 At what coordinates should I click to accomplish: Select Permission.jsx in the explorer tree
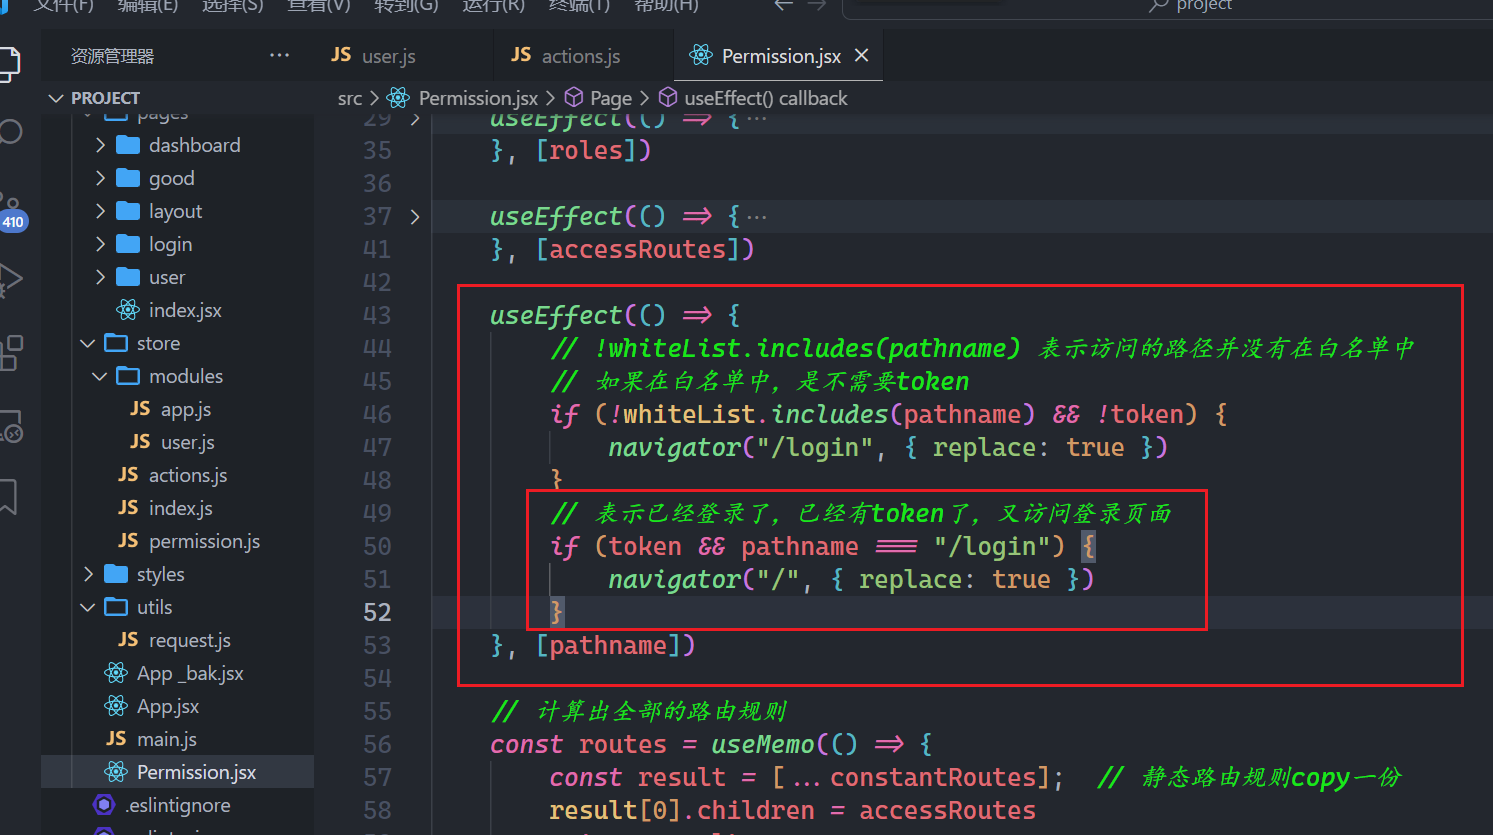(x=178, y=772)
